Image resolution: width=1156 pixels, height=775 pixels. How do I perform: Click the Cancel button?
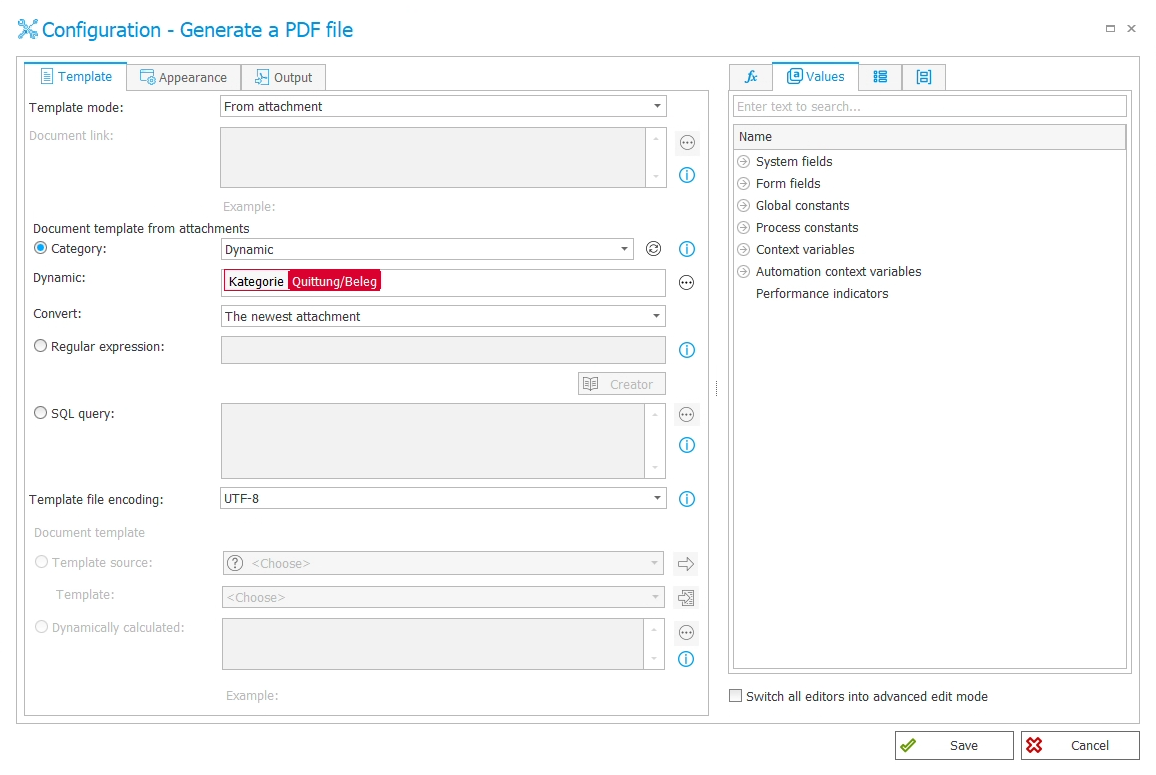1080,745
